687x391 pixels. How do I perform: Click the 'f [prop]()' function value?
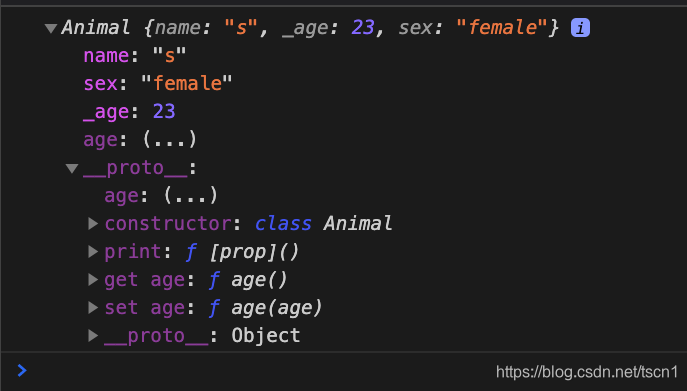point(242,252)
